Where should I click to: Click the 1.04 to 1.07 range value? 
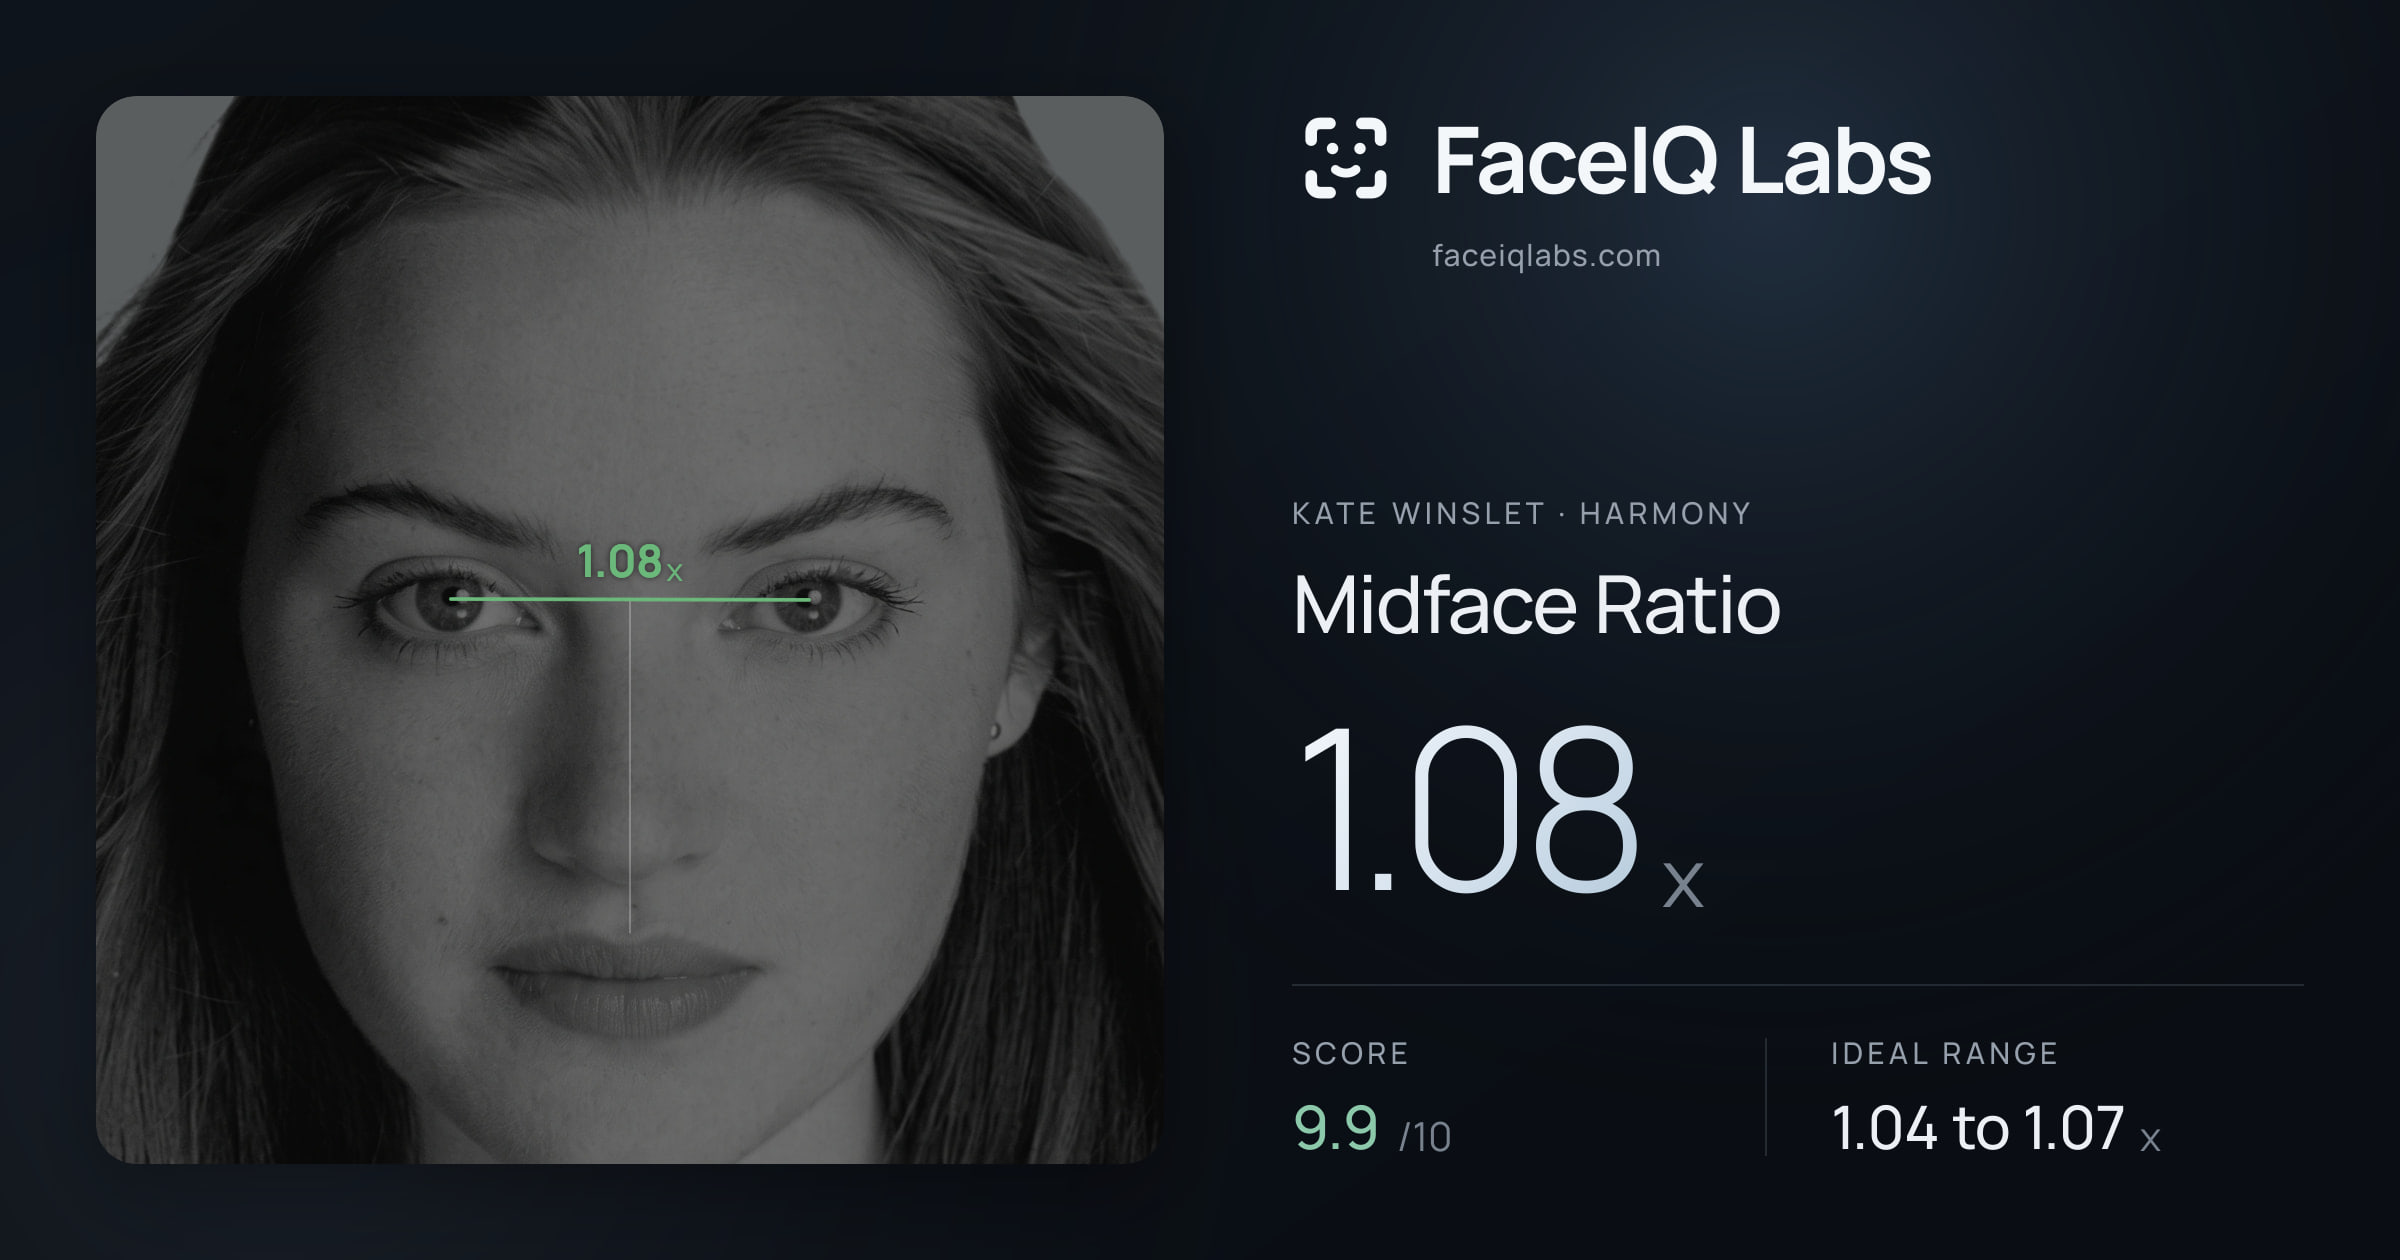tap(1996, 1129)
